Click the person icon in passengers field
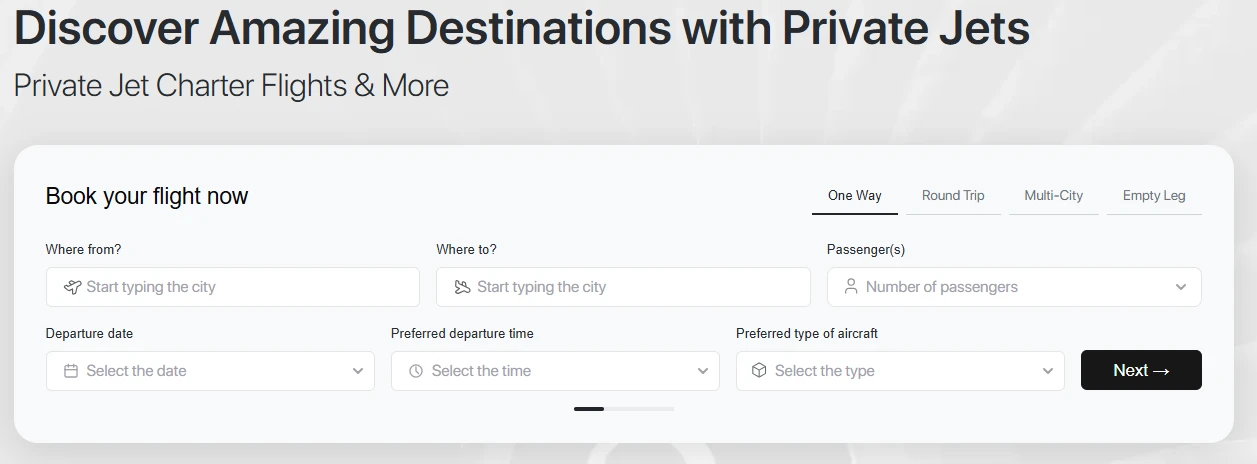1257x464 pixels. (x=851, y=287)
